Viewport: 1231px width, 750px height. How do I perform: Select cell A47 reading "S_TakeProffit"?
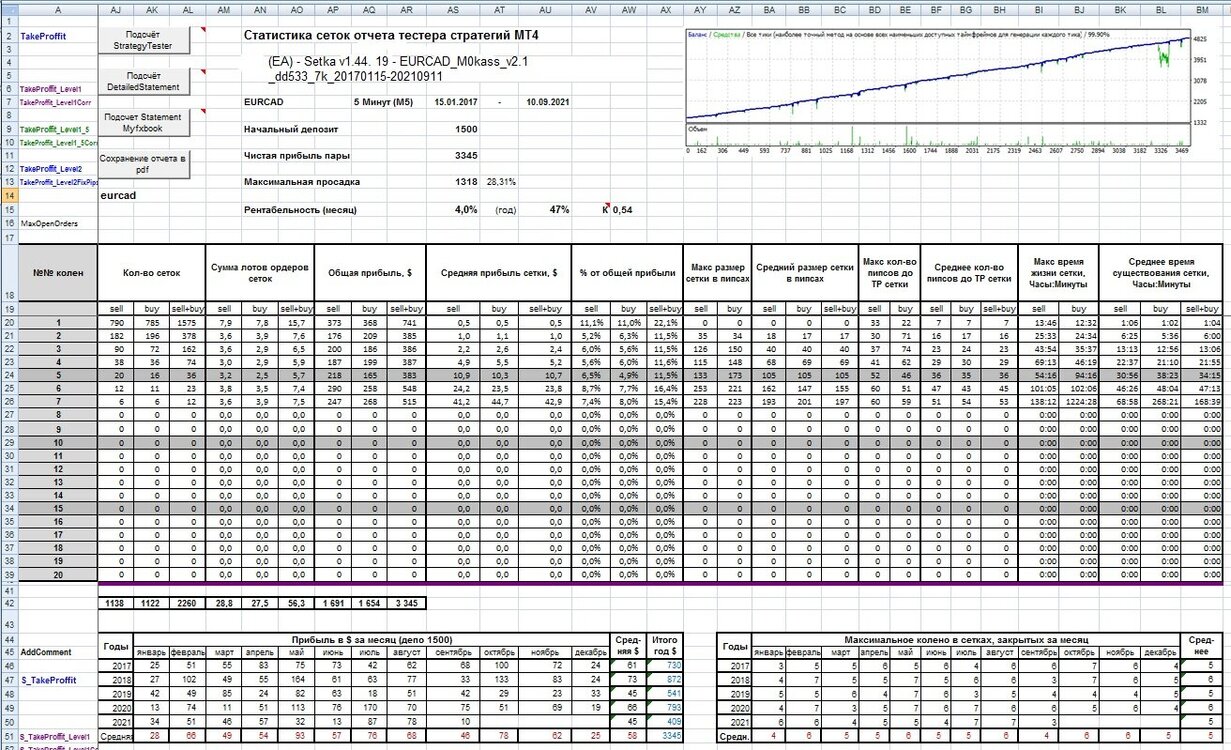coord(58,680)
